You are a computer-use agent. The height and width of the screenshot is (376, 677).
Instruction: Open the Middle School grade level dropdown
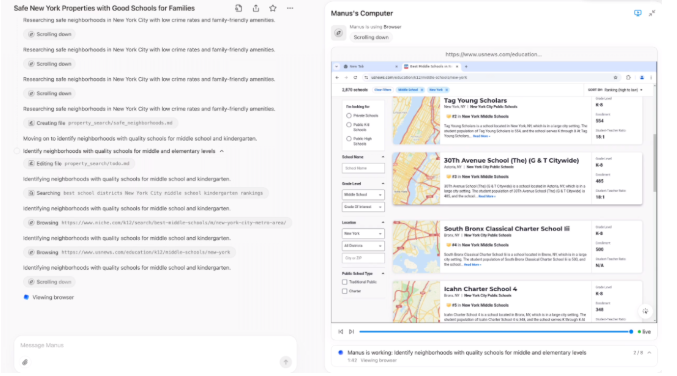pos(363,195)
